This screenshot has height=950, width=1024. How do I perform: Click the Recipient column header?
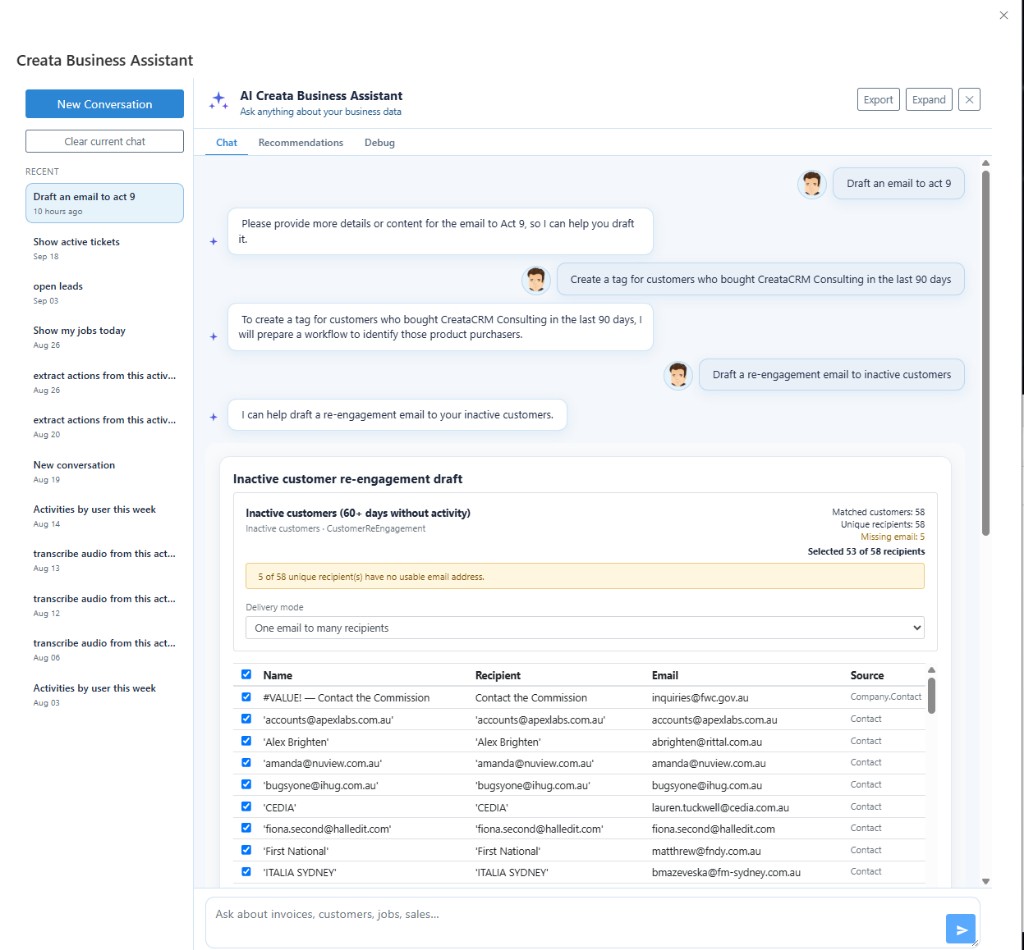pyautogui.click(x=498, y=675)
